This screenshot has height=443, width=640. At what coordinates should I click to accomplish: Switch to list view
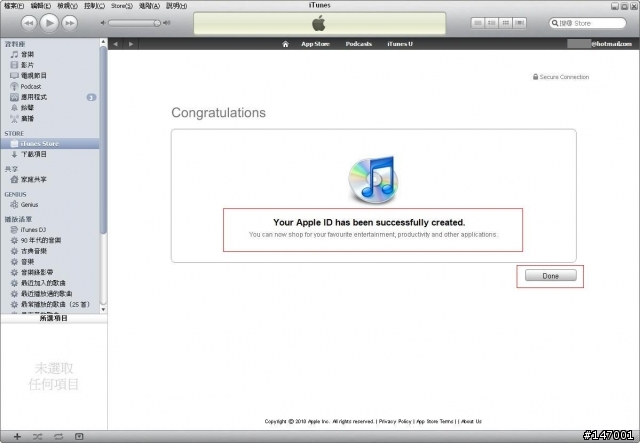478,23
